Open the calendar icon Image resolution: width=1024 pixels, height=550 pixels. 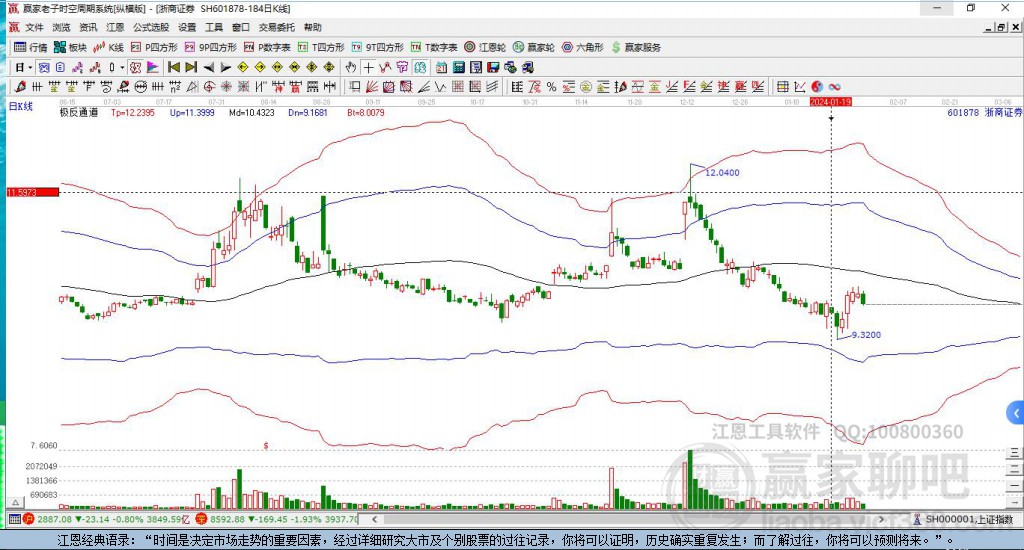[441, 67]
